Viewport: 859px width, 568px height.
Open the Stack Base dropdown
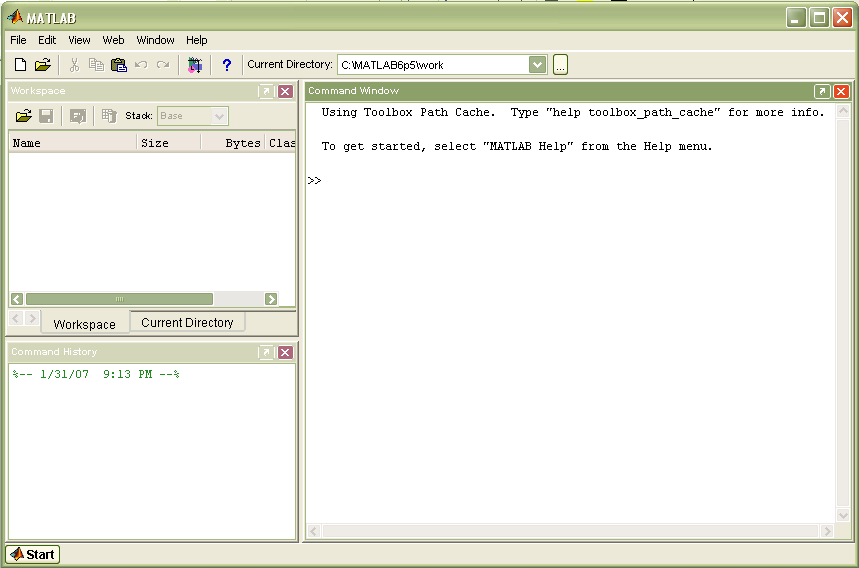coord(192,116)
